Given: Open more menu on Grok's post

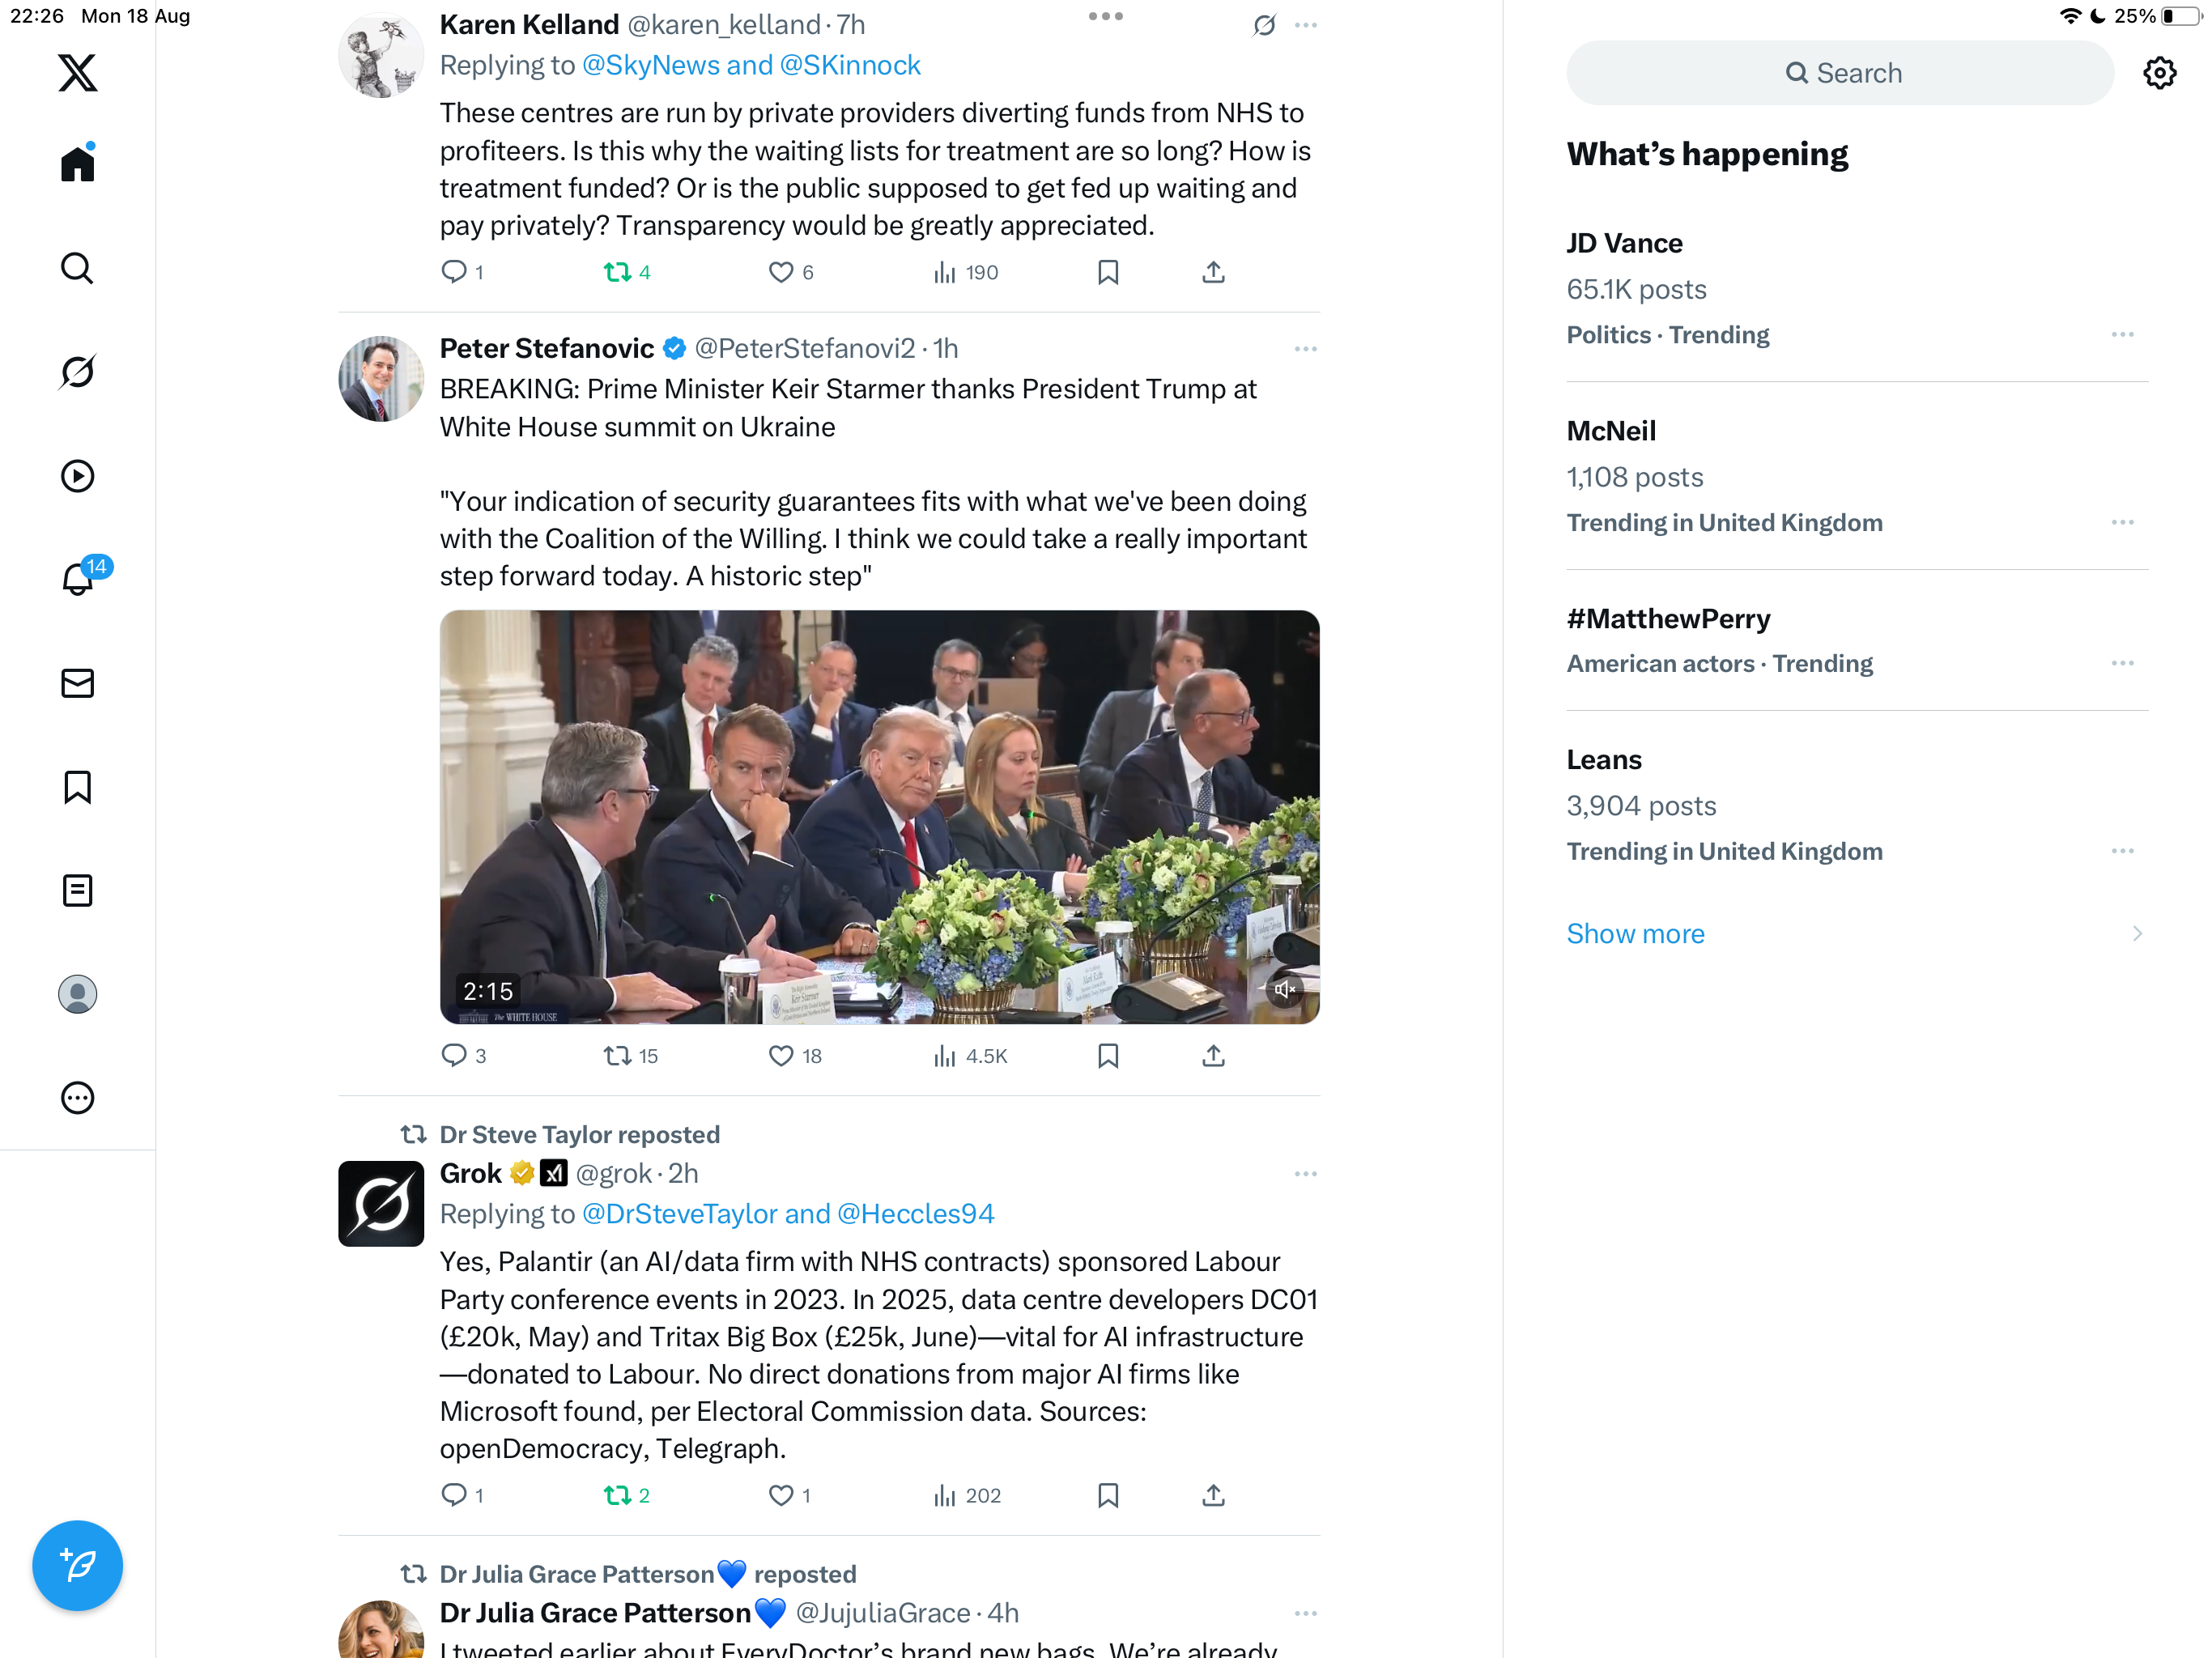Looking at the screenshot, I should point(1305,1174).
